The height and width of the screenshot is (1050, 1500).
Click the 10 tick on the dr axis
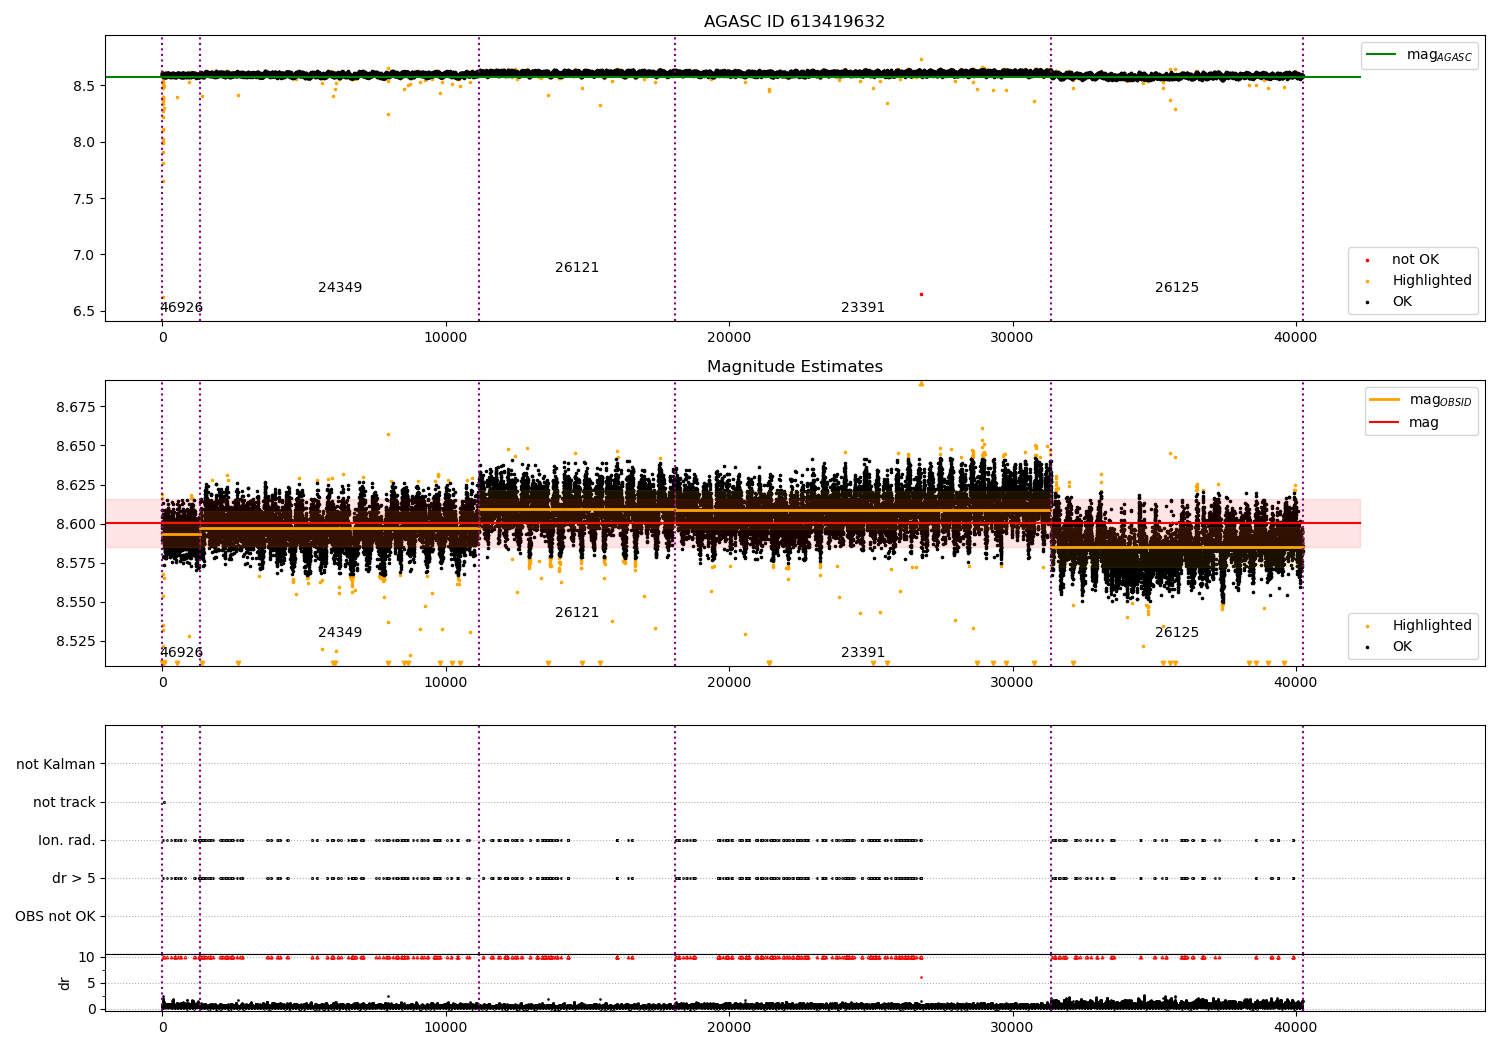(x=87, y=958)
